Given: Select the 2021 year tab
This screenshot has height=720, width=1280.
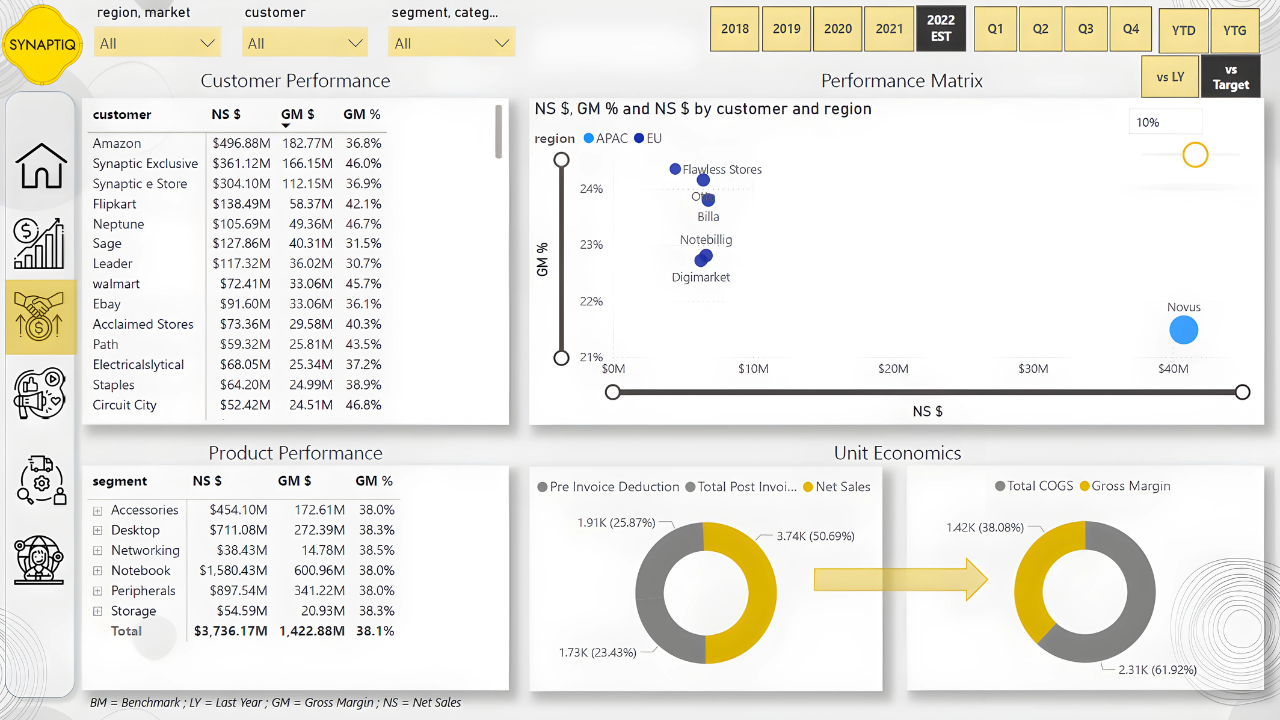Looking at the screenshot, I should click(889, 29).
